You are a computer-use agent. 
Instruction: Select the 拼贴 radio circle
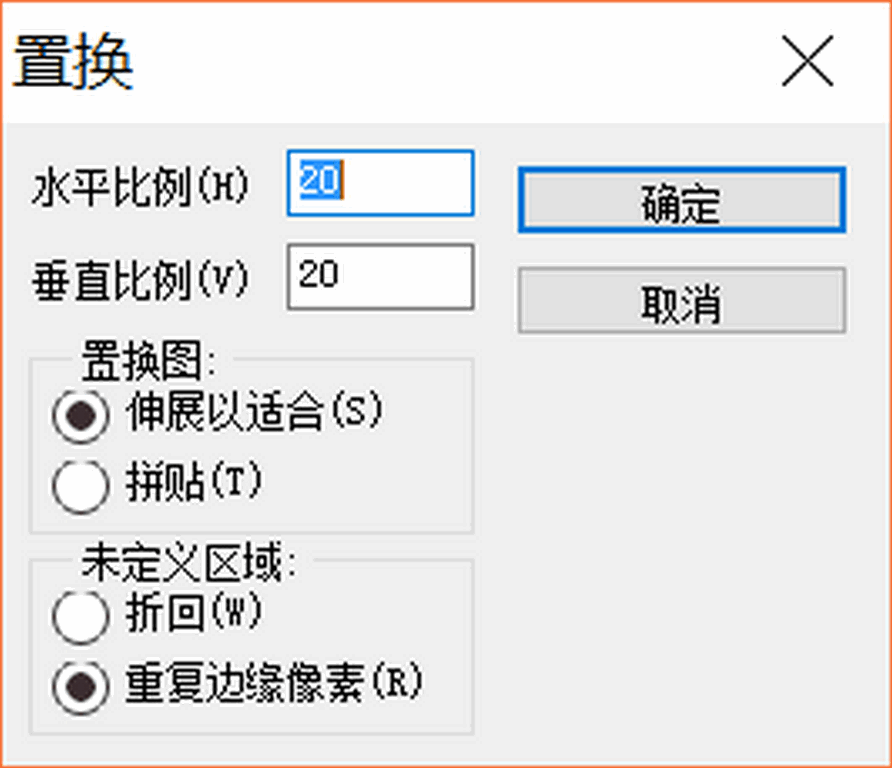(80, 486)
